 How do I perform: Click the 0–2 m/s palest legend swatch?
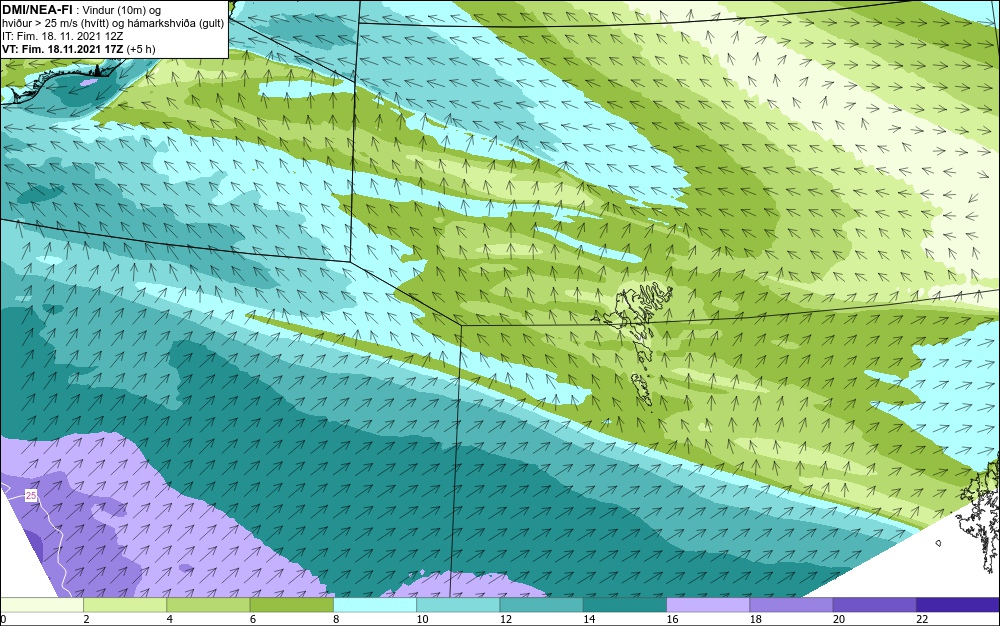point(41,605)
